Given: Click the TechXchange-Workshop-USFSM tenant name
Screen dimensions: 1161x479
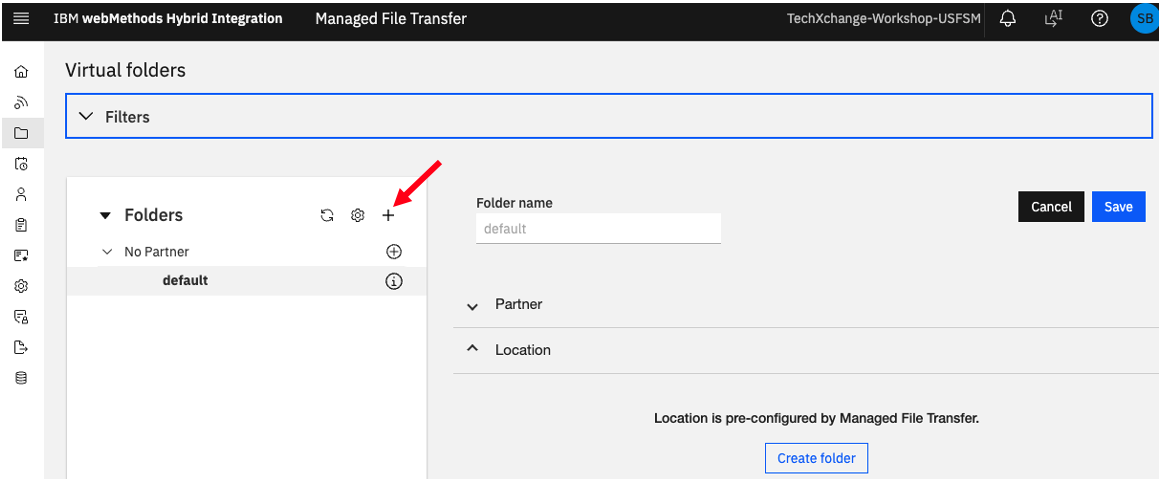Looking at the screenshot, I should coord(883,19).
